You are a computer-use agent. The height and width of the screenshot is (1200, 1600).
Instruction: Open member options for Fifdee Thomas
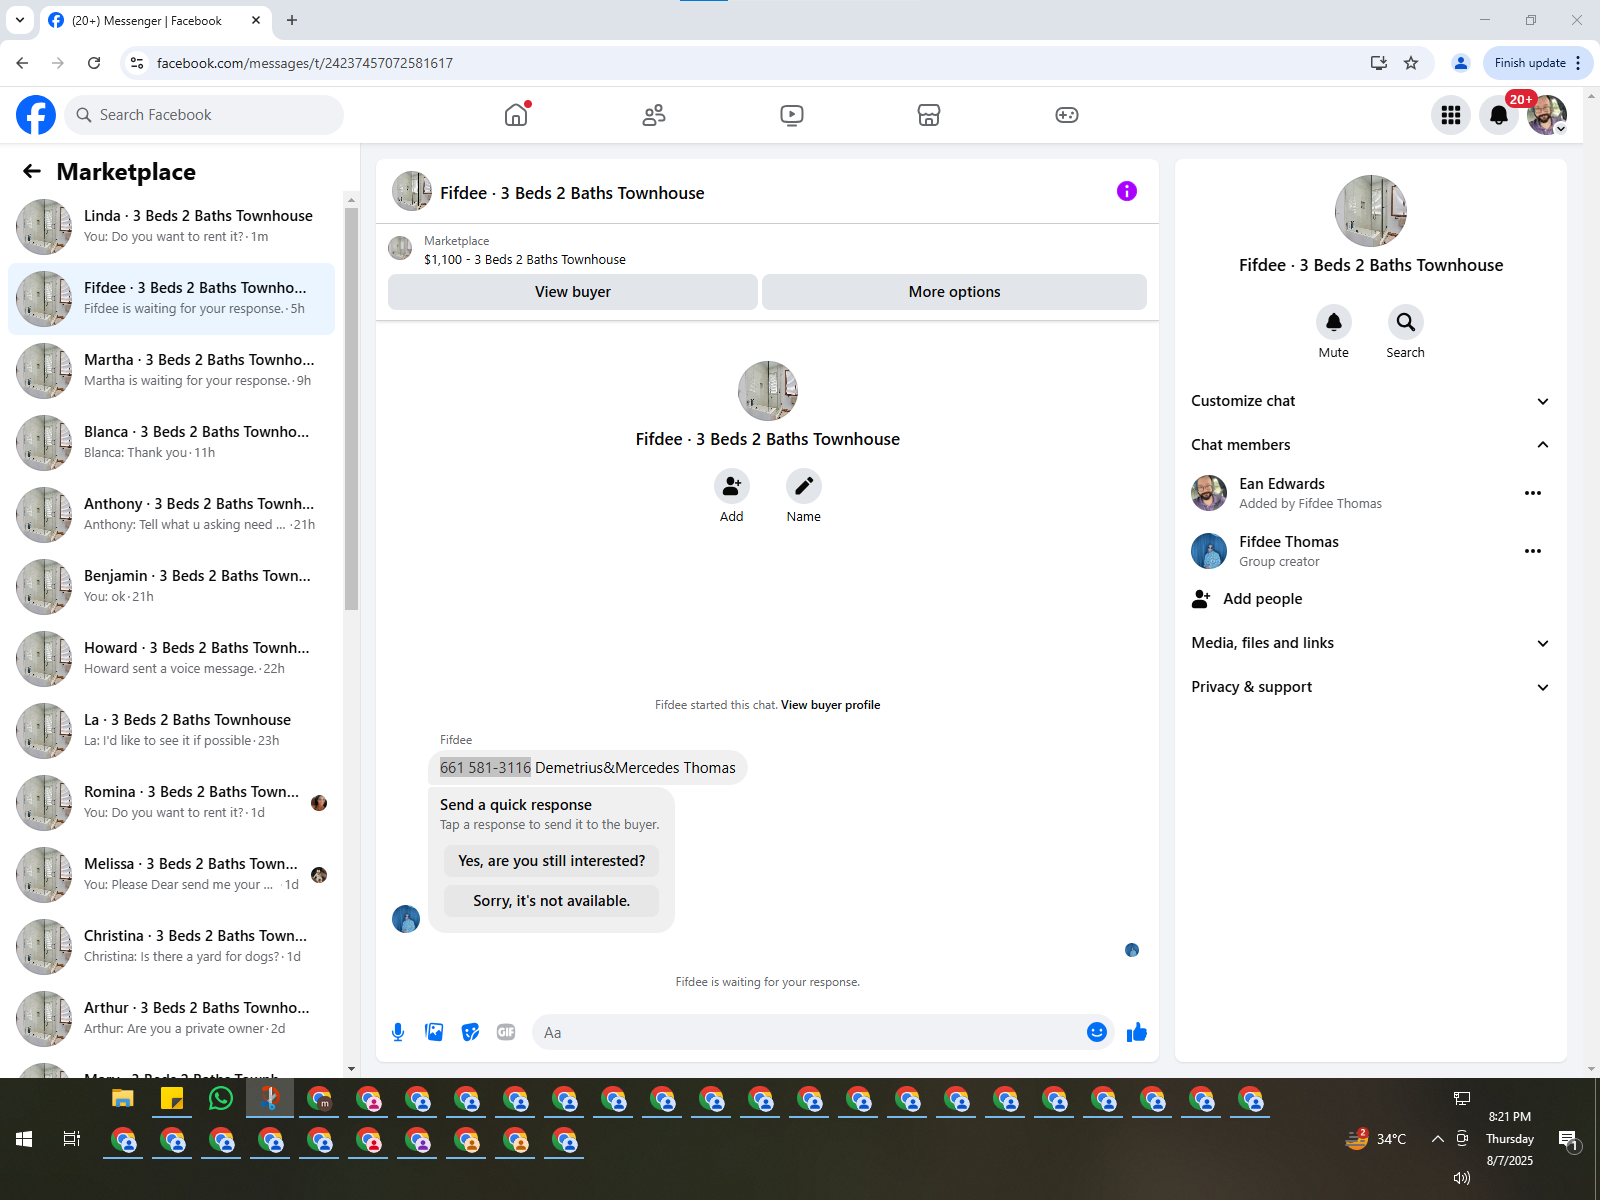coord(1533,551)
